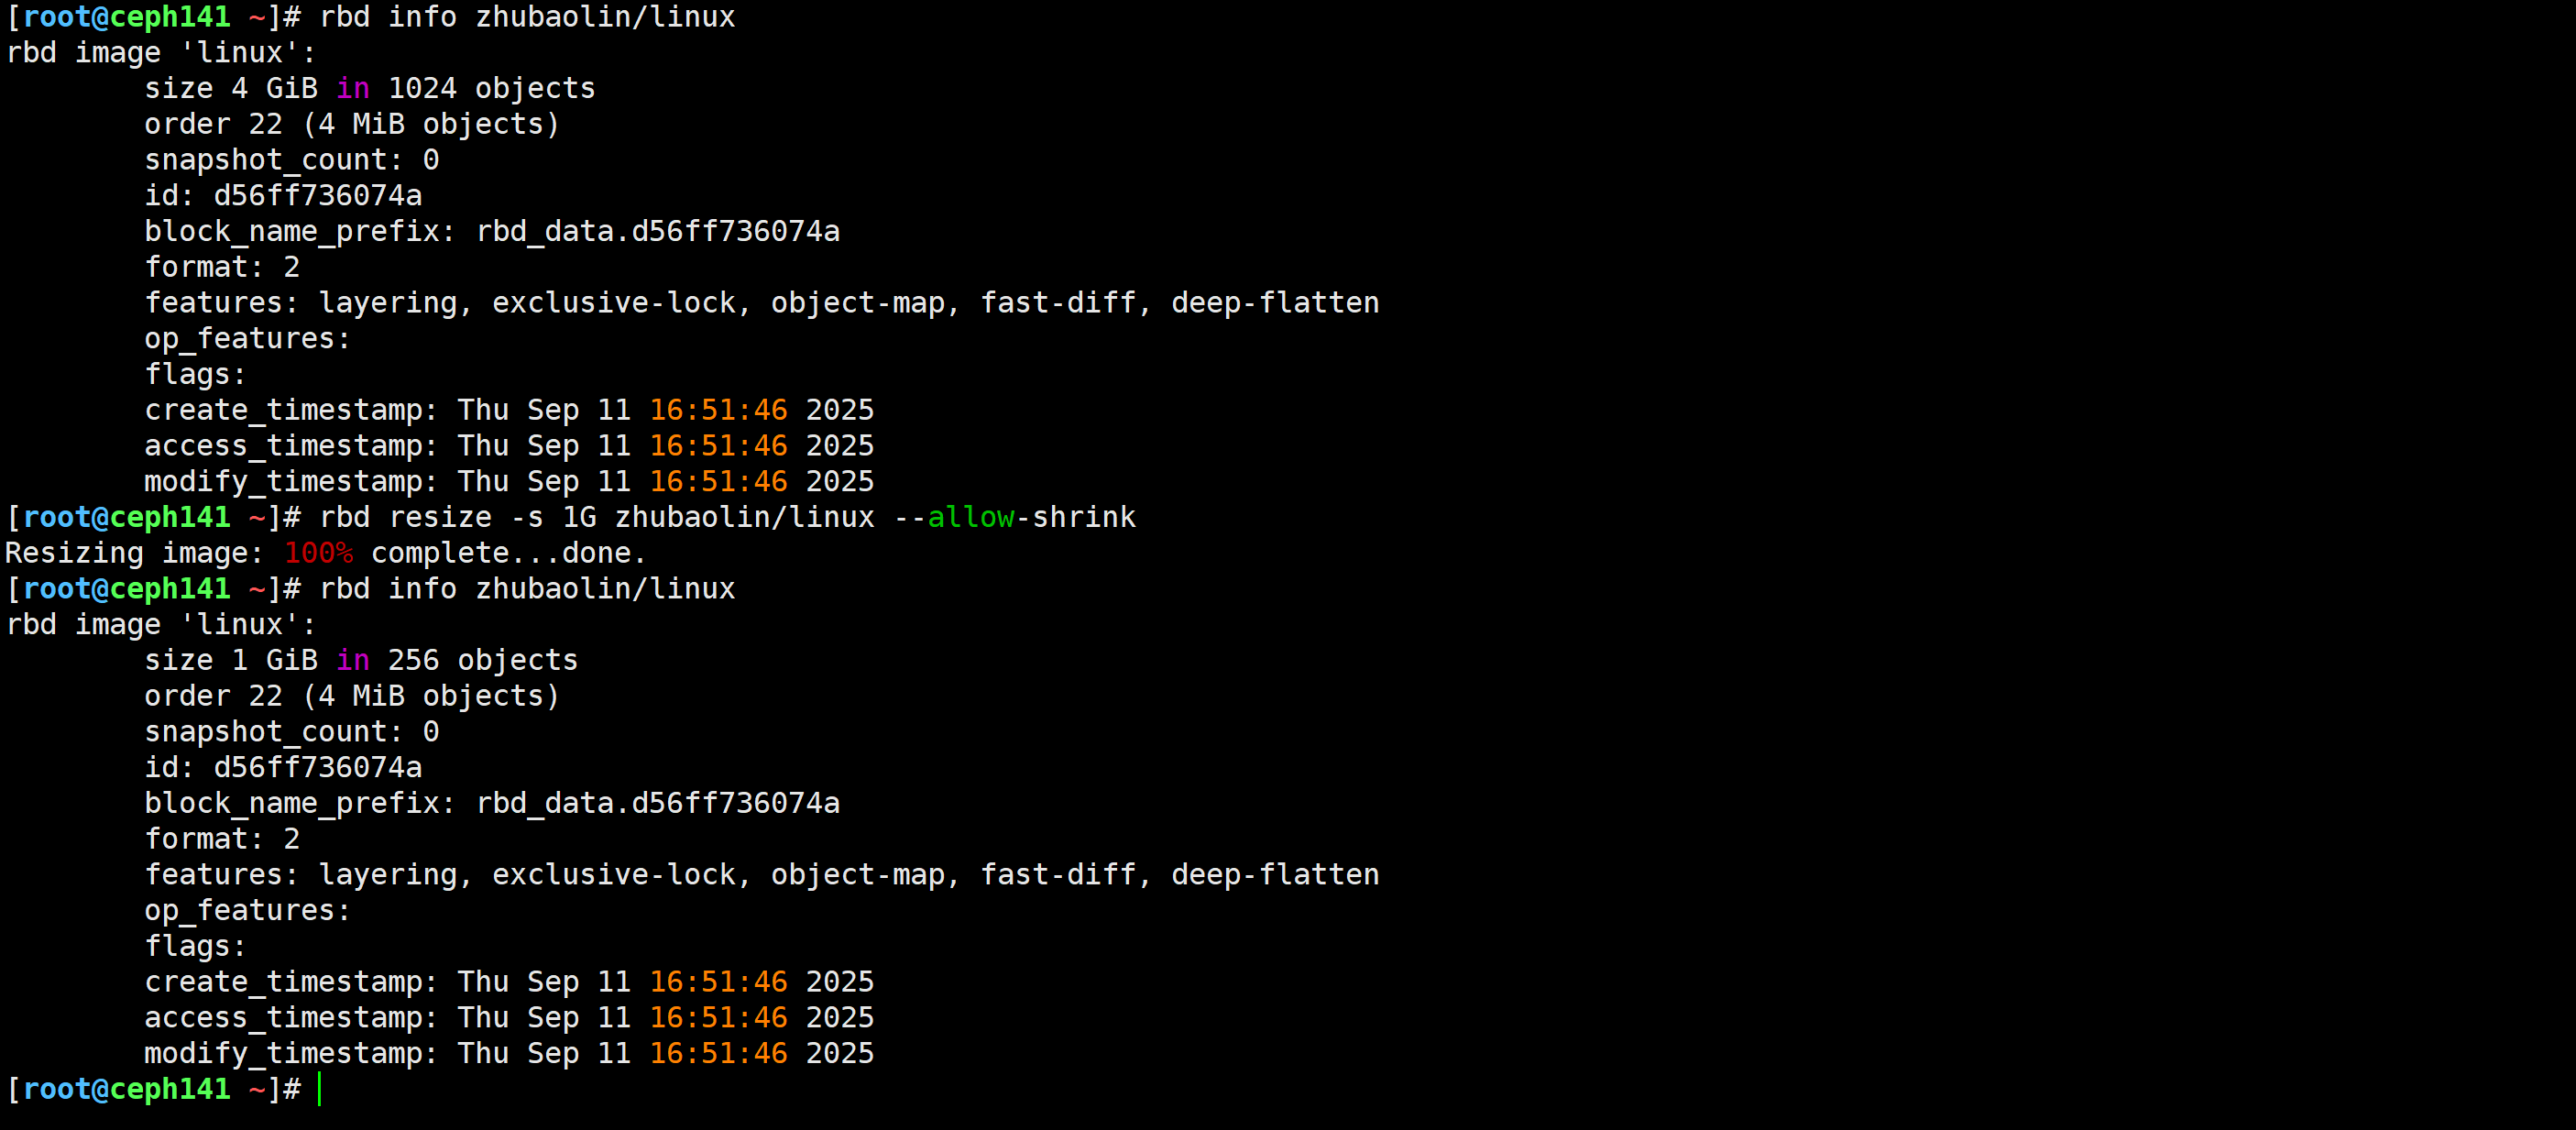This screenshot has width=2576, height=1130.
Task: Click the root@ceph141 prompt on the last line
Action: click(x=126, y=1089)
